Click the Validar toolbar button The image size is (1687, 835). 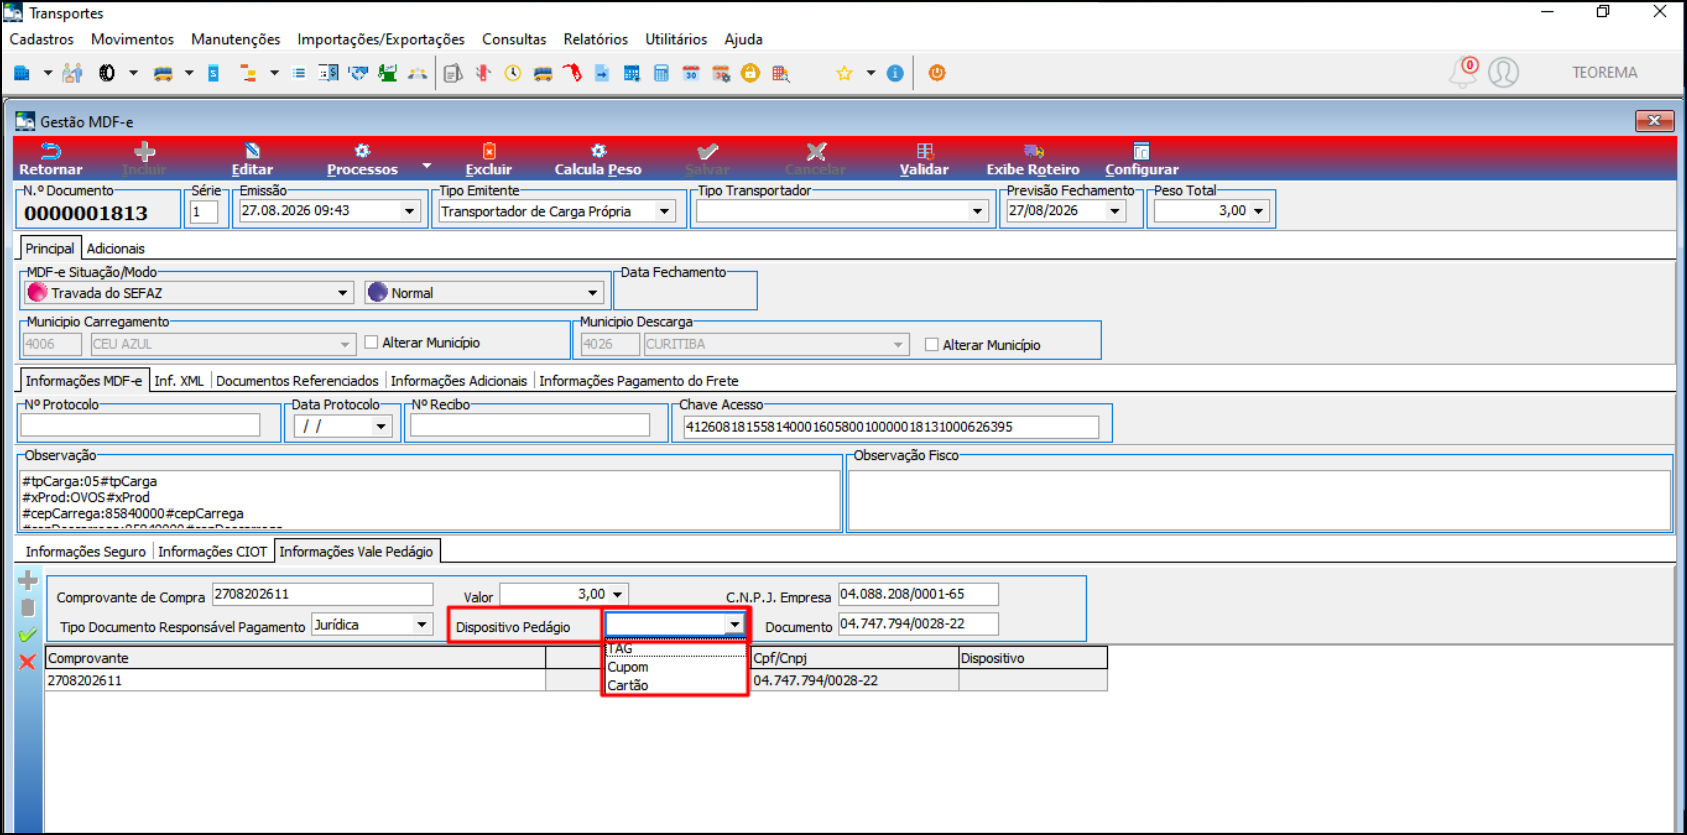[x=924, y=159]
